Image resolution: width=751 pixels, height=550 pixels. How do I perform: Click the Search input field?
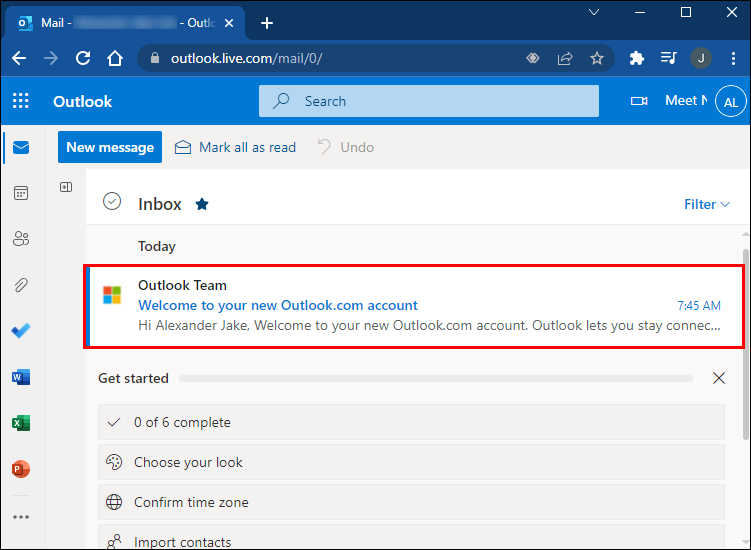pos(428,101)
